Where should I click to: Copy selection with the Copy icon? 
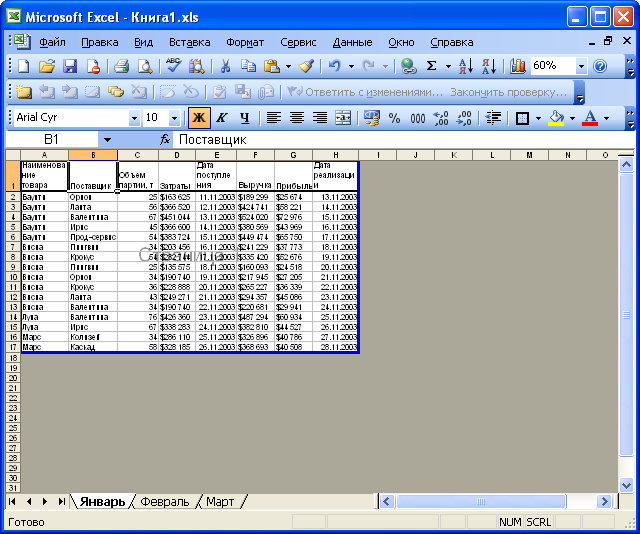(x=248, y=66)
